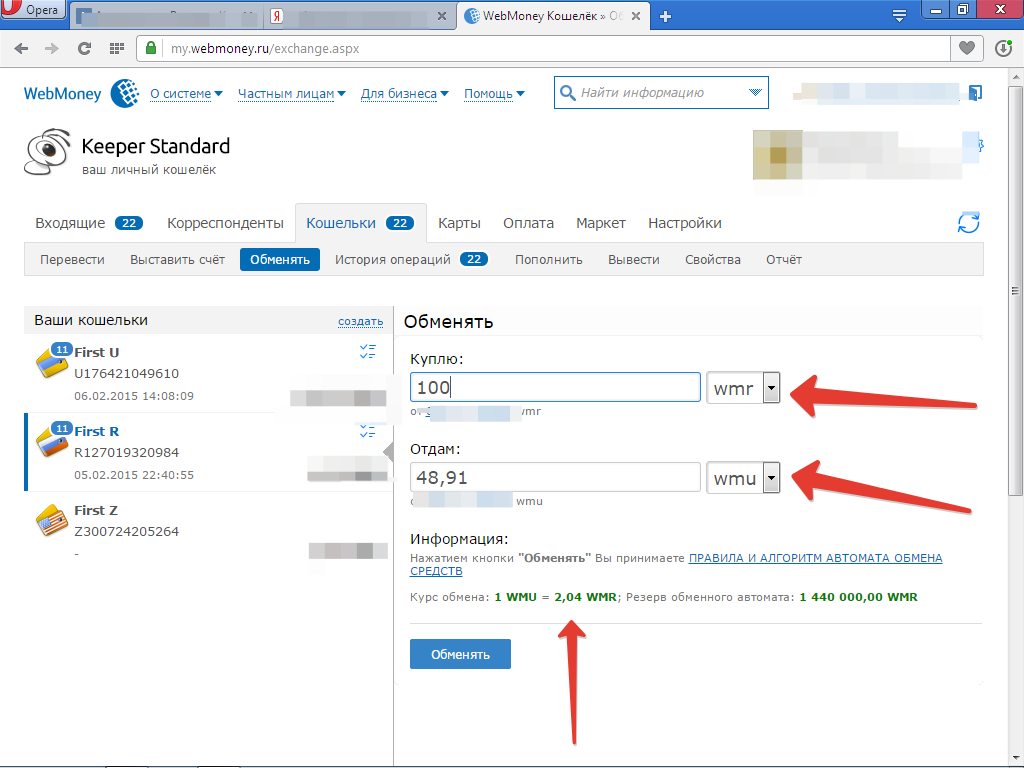Switch to the Корреспонденты tab
Image resolution: width=1024 pixels, height=768 pixels.
[x=225, y=223]
